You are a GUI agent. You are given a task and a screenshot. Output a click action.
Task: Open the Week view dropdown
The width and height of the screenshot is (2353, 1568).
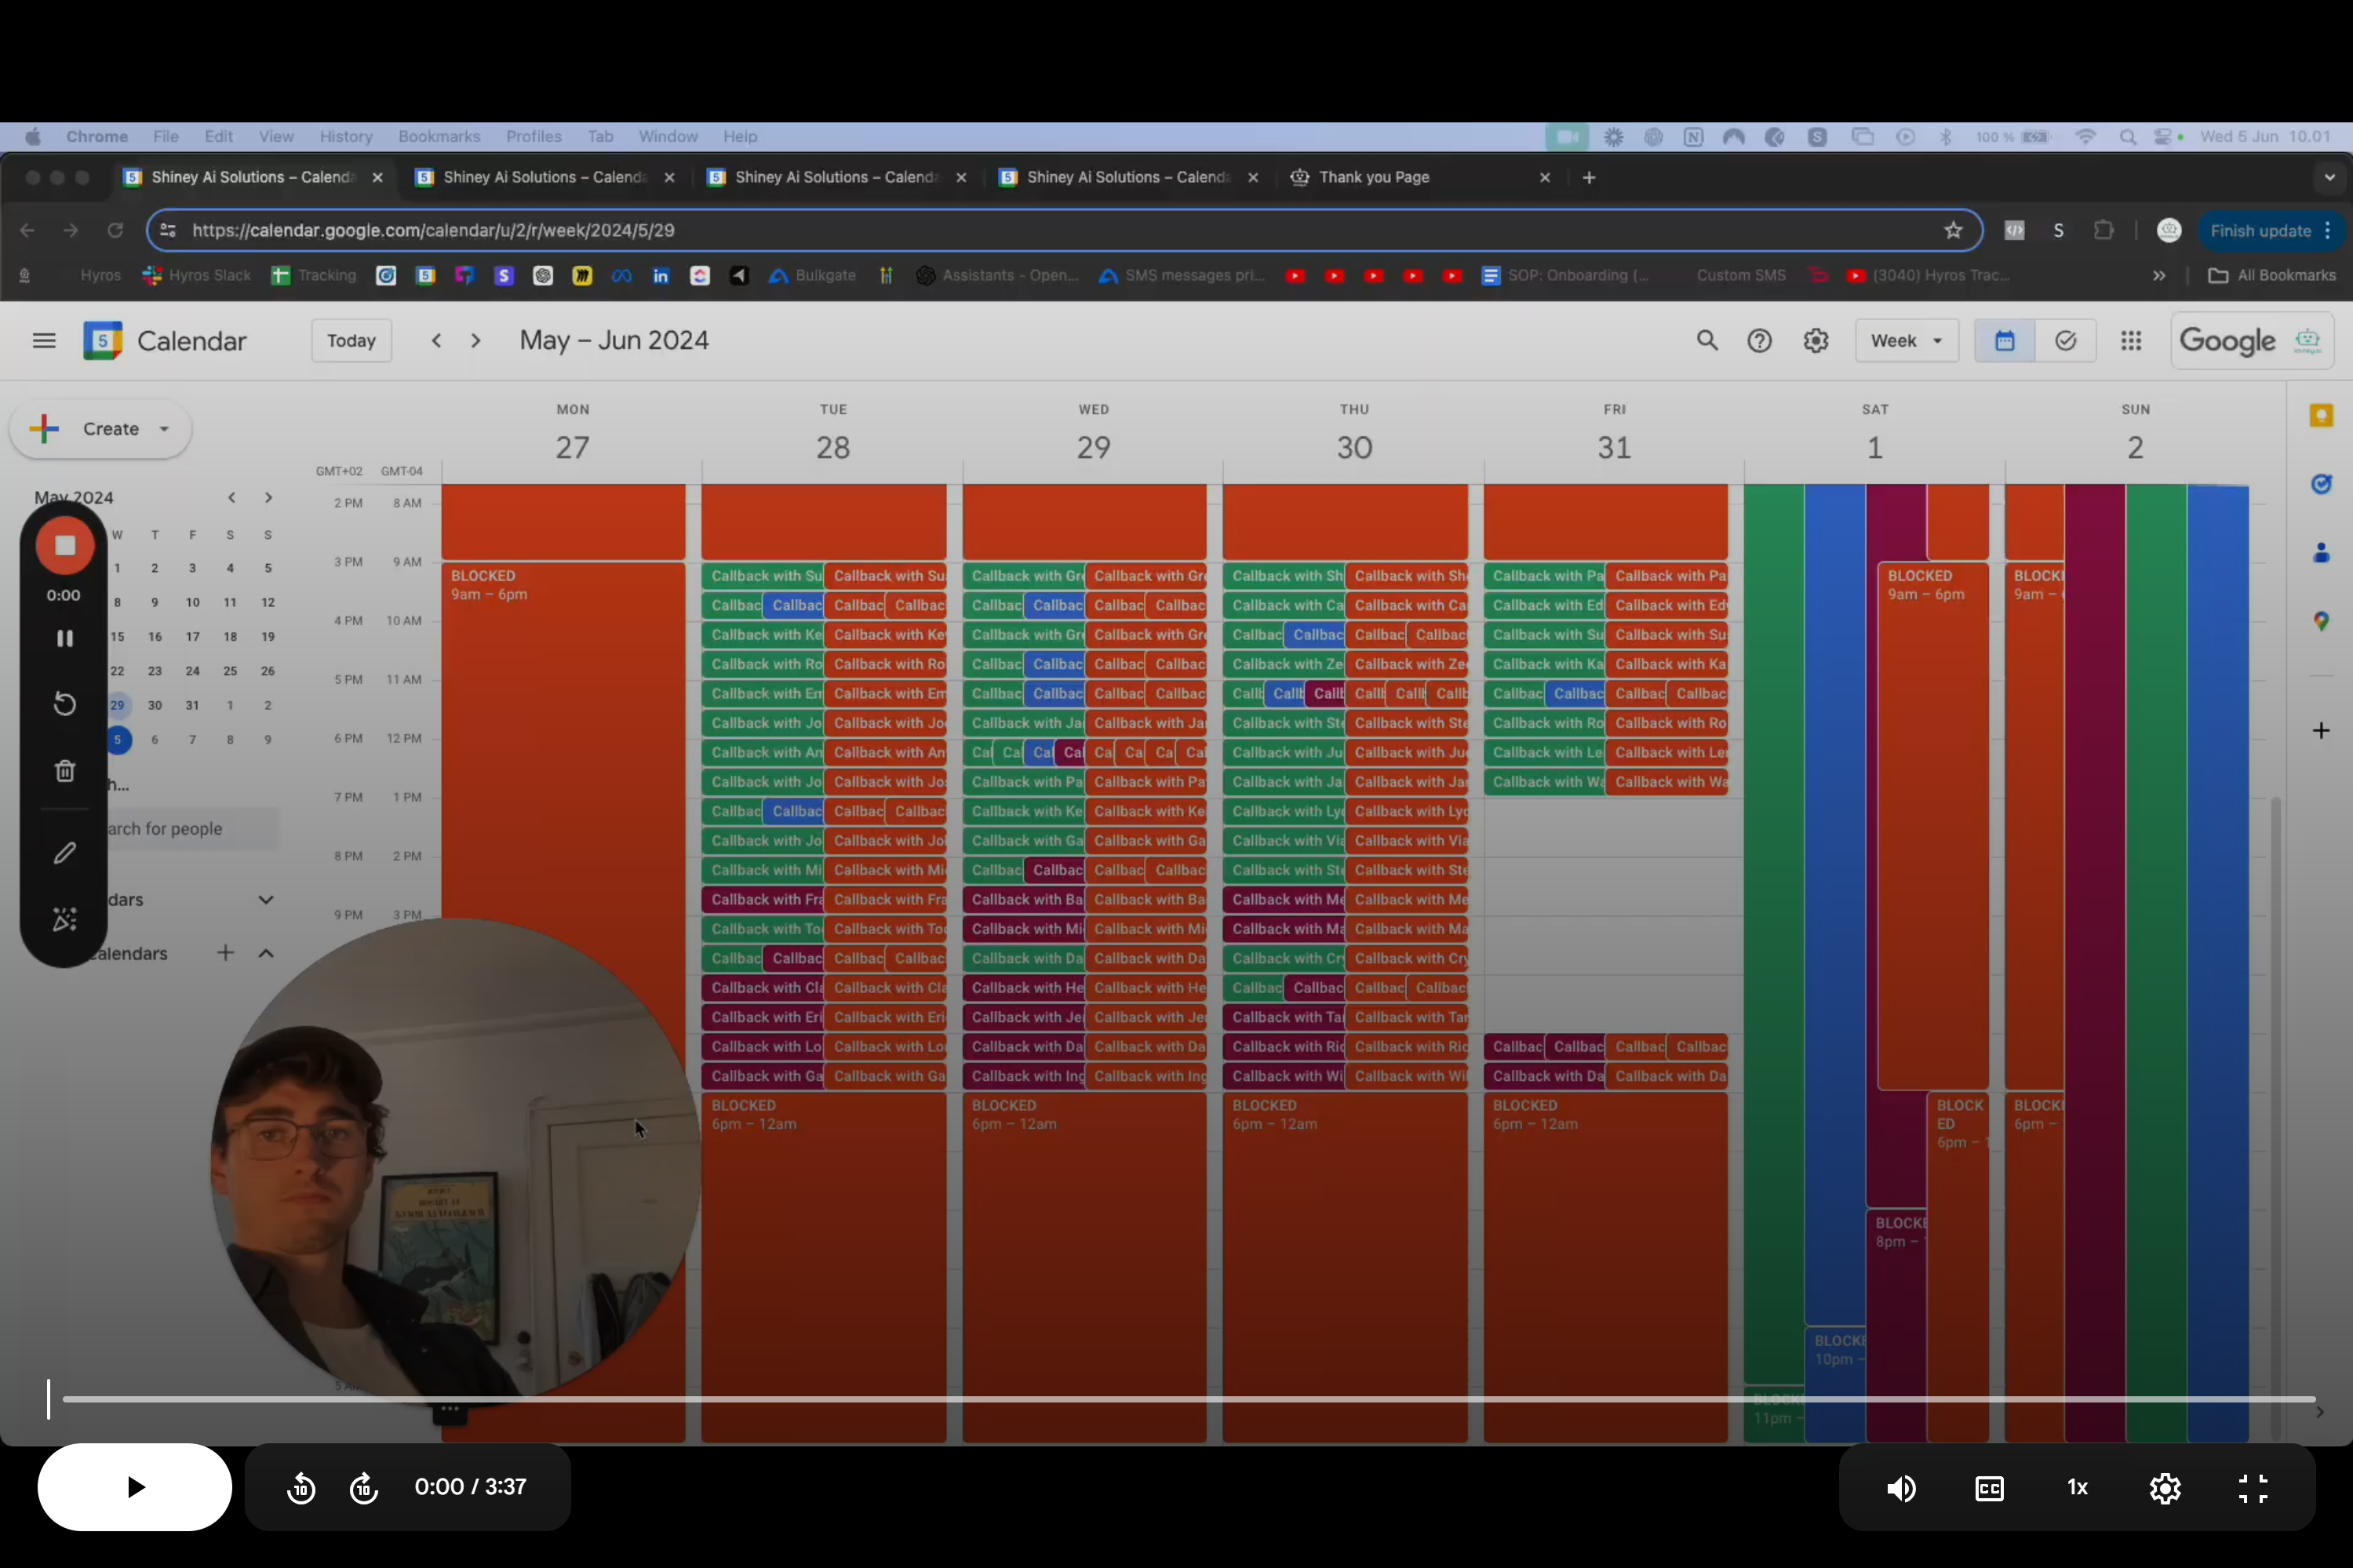click(1906, 341)
